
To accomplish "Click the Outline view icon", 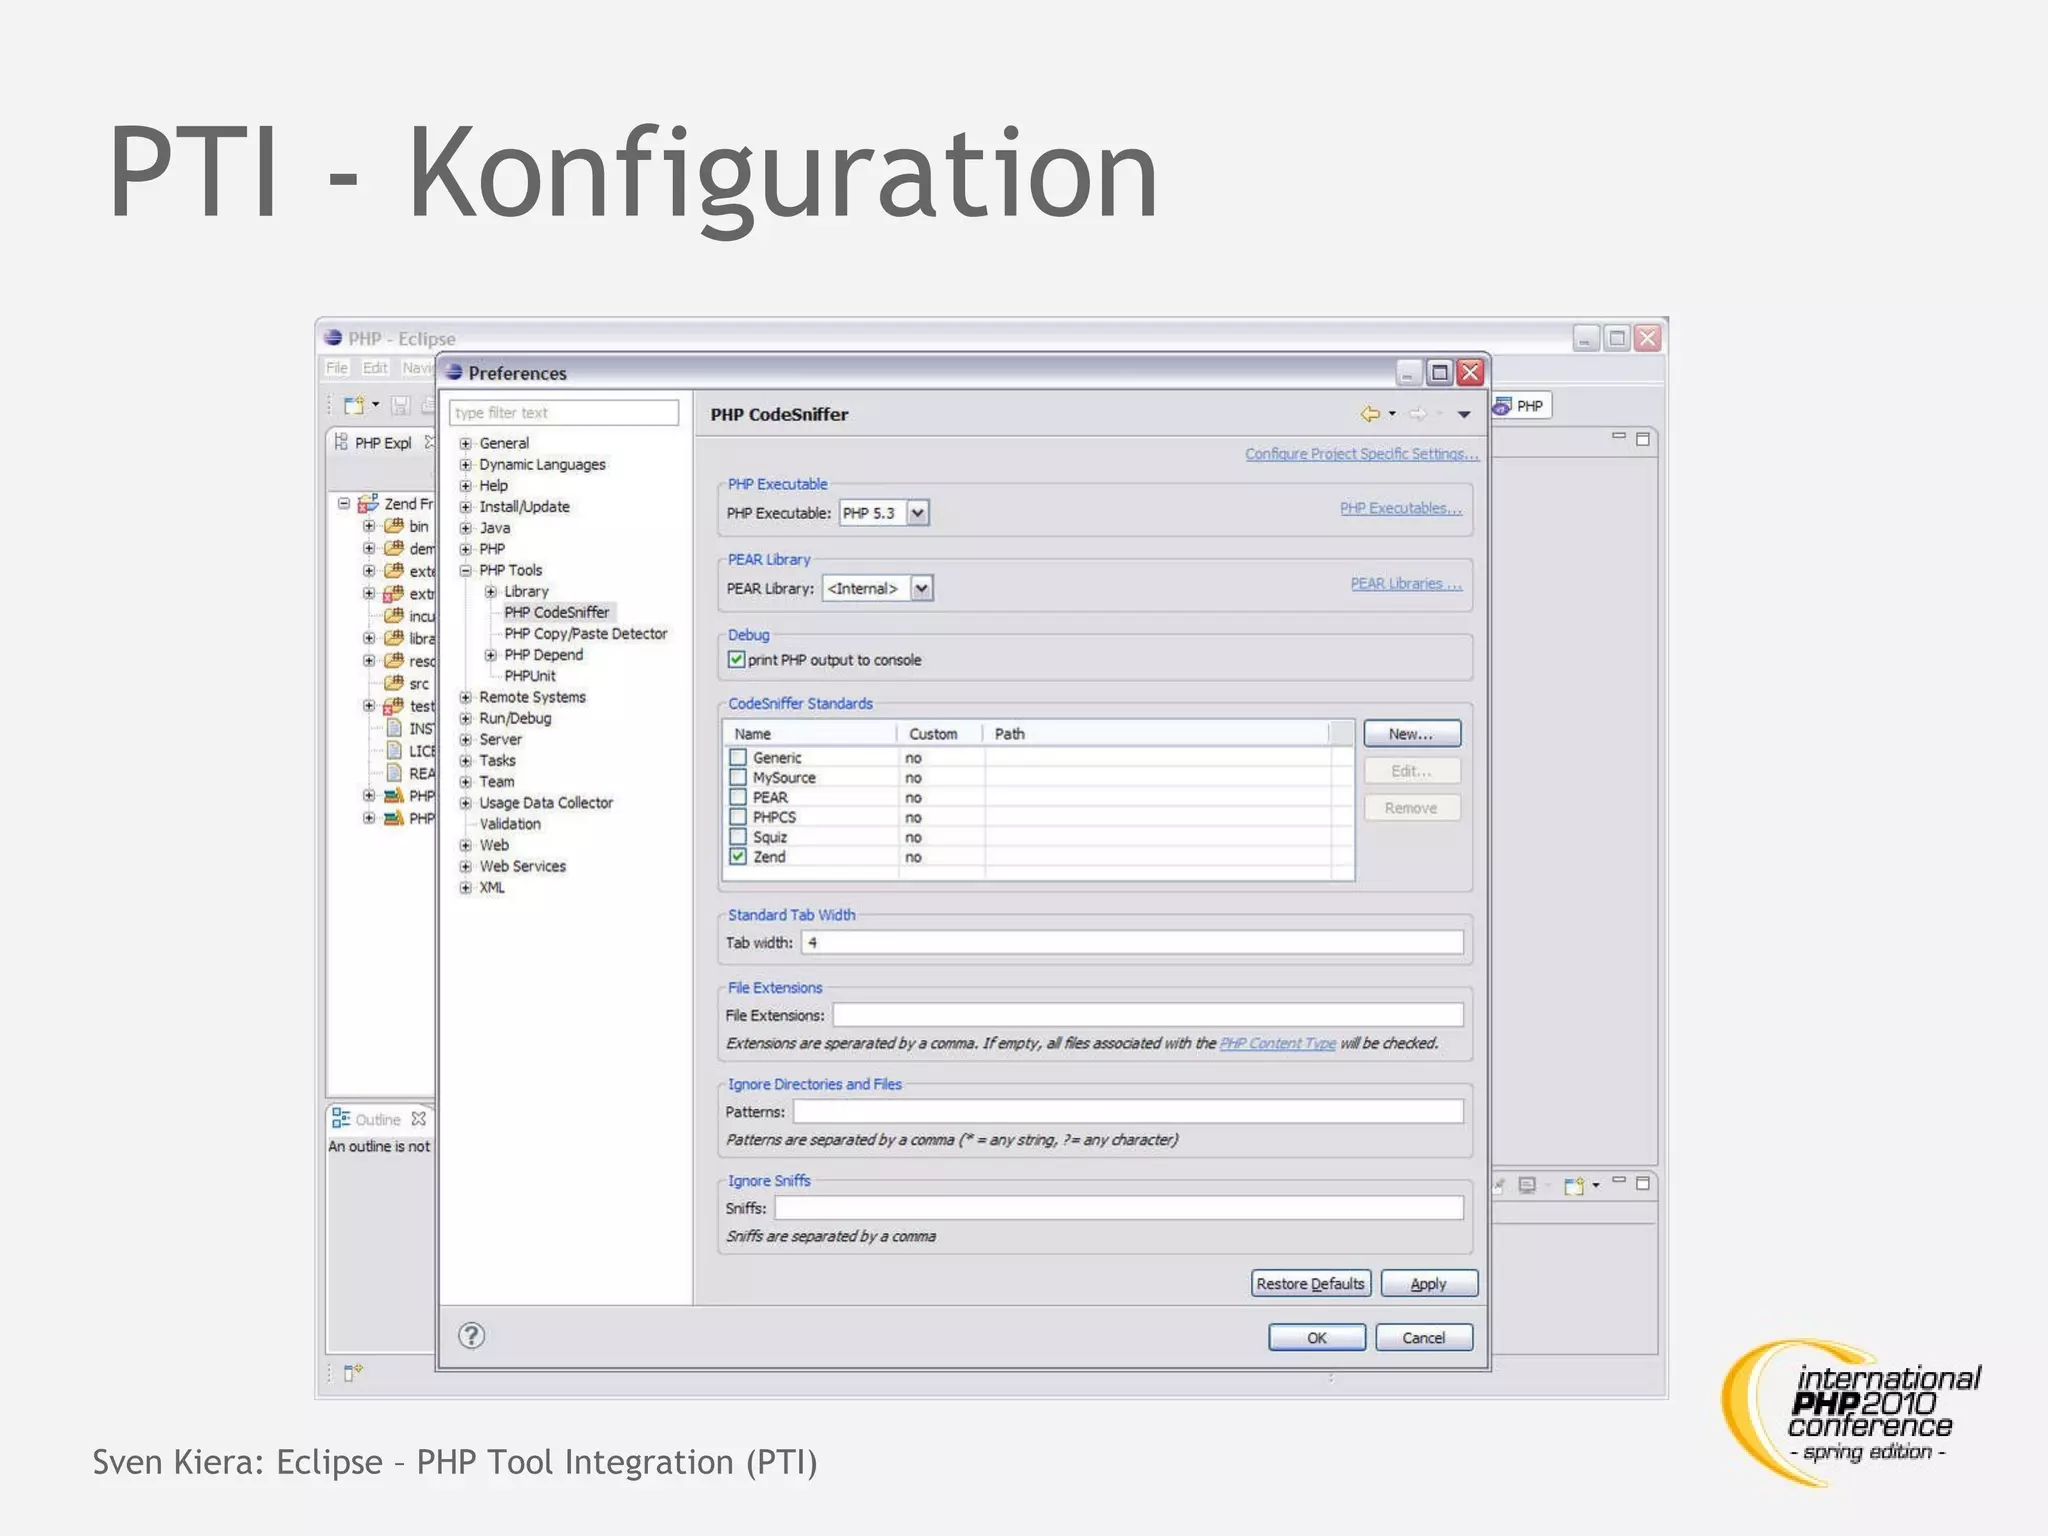I will point(341,1118).
